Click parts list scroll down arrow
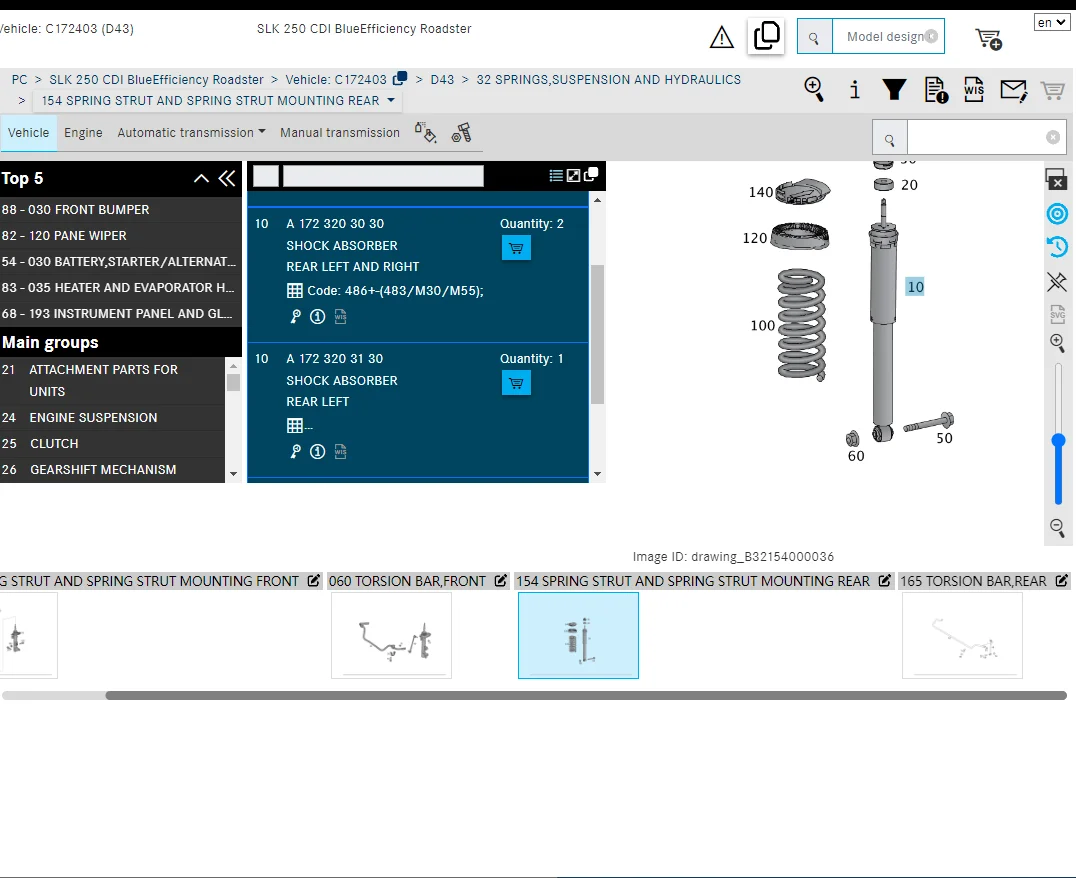The image size is (1076, 878). click(x=597, y=474)
